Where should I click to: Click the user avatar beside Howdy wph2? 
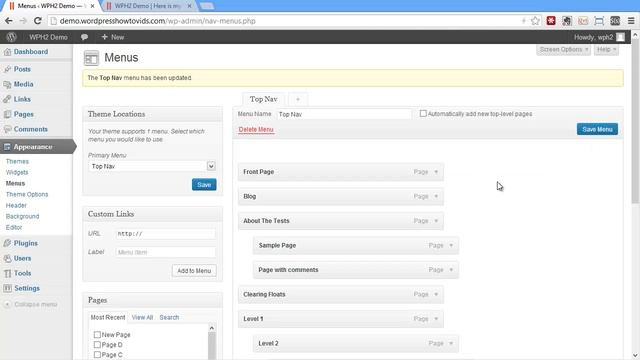coord(620,37)
